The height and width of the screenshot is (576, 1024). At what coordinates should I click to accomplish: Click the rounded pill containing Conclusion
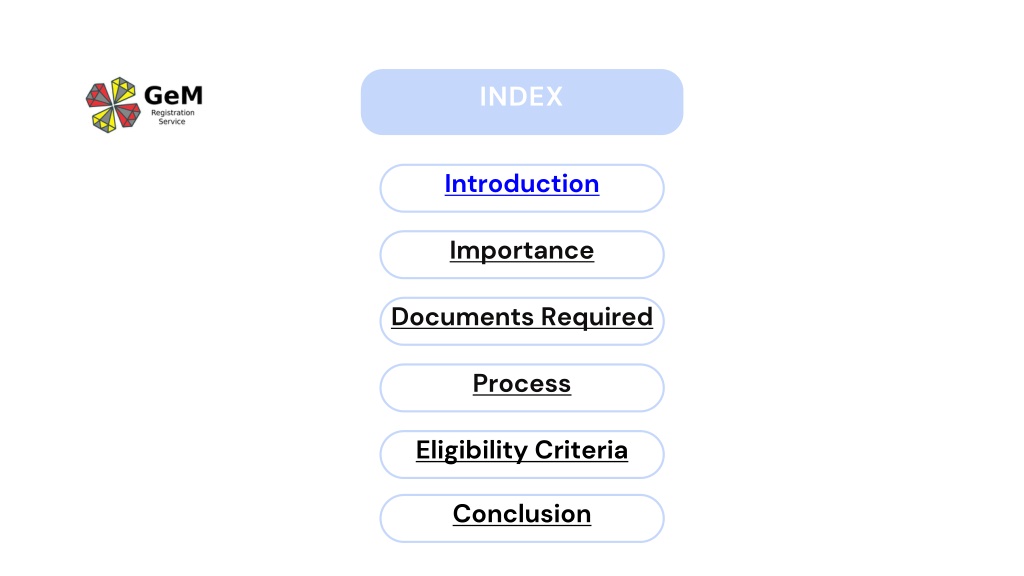click(522, 519)
